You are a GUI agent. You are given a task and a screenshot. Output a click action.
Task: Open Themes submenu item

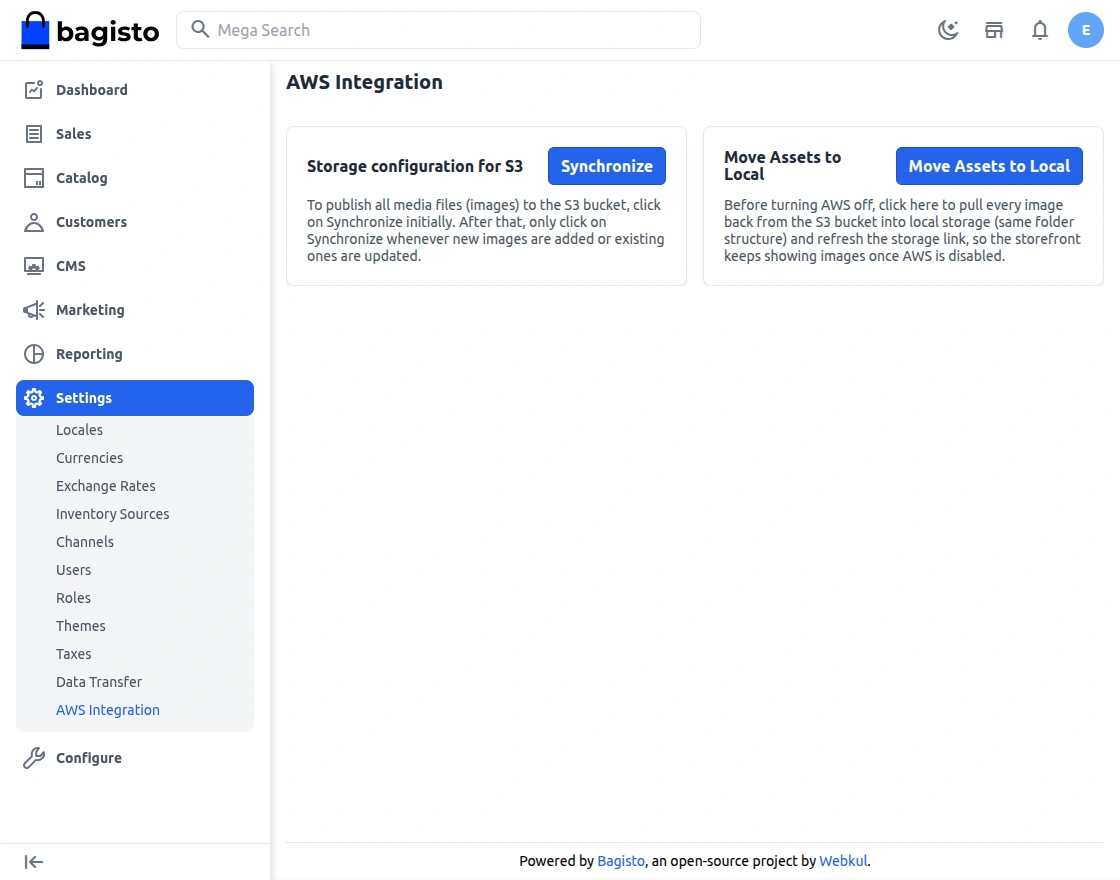tap(81, 626)
